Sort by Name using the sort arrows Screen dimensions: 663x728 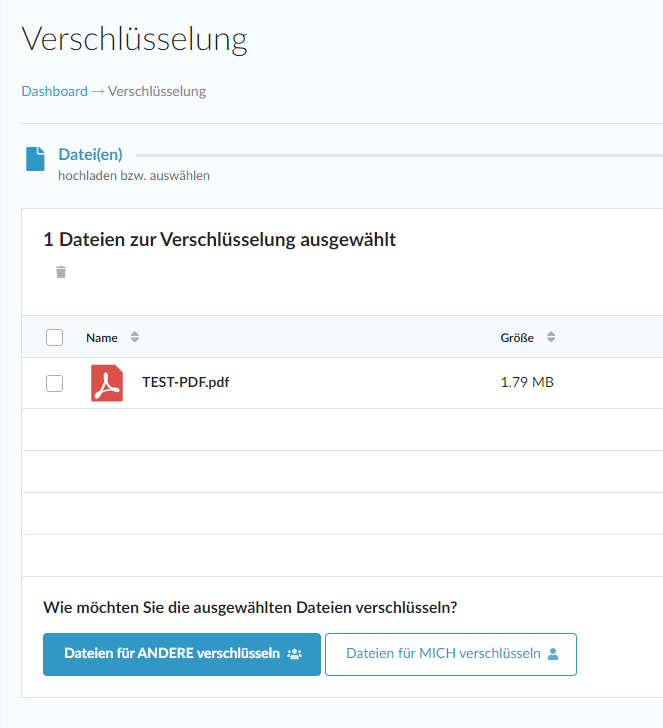(x=135, y=337)
